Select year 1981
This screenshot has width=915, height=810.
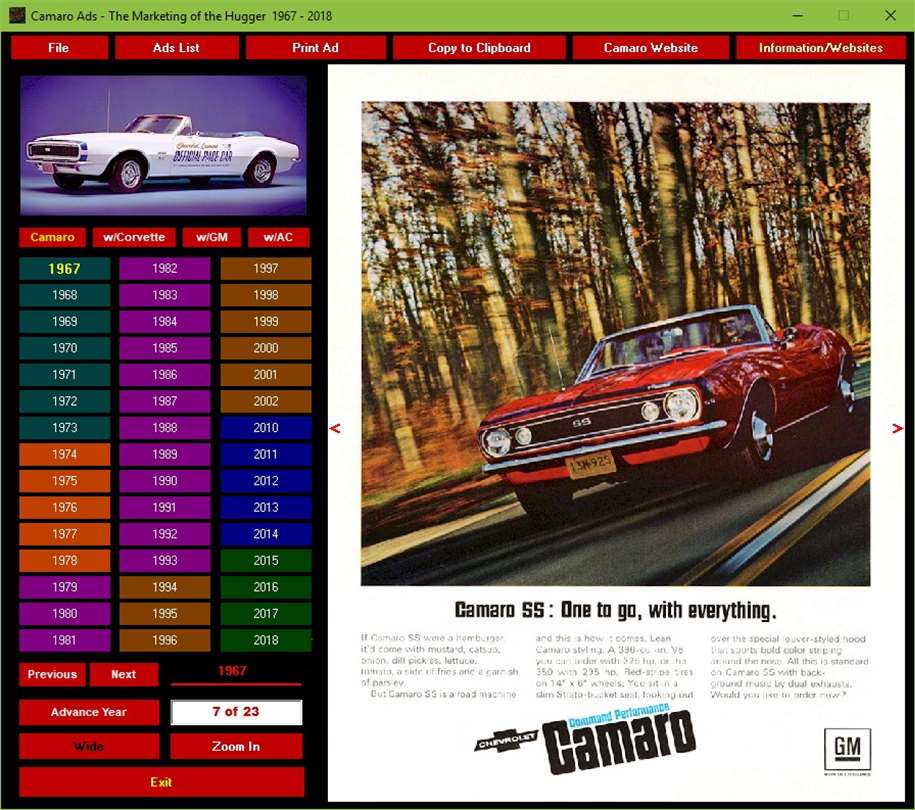pyautogui.click(x=65, y=640)
